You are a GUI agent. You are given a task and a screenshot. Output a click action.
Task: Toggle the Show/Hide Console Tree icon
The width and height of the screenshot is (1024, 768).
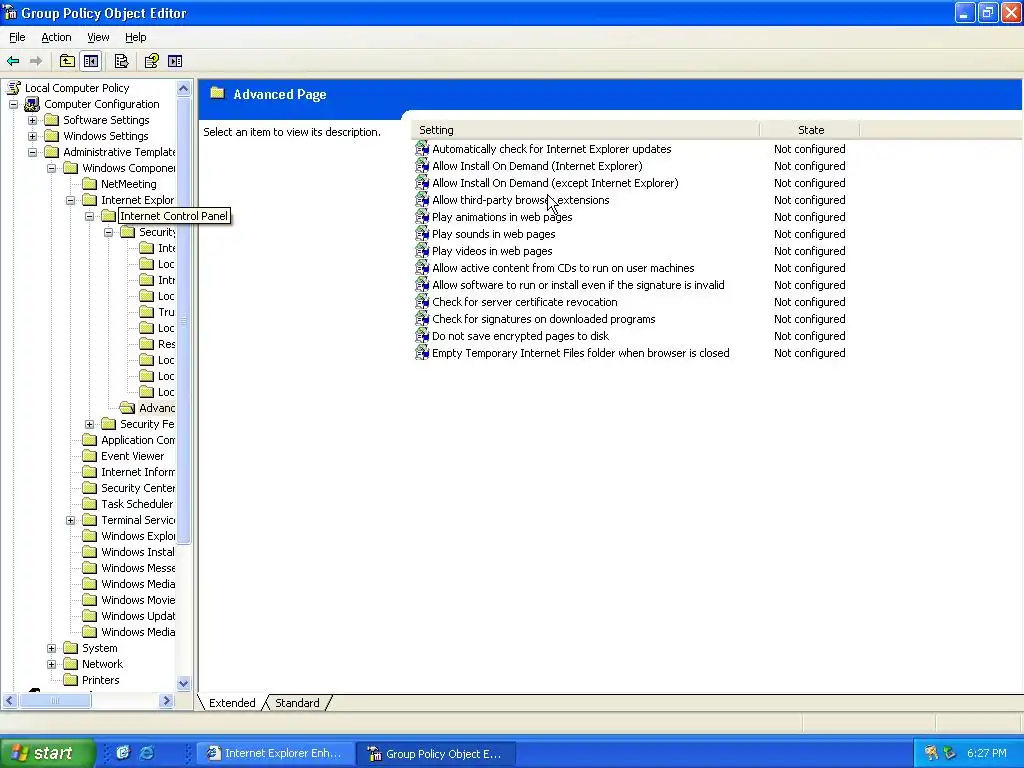(91, 61)
